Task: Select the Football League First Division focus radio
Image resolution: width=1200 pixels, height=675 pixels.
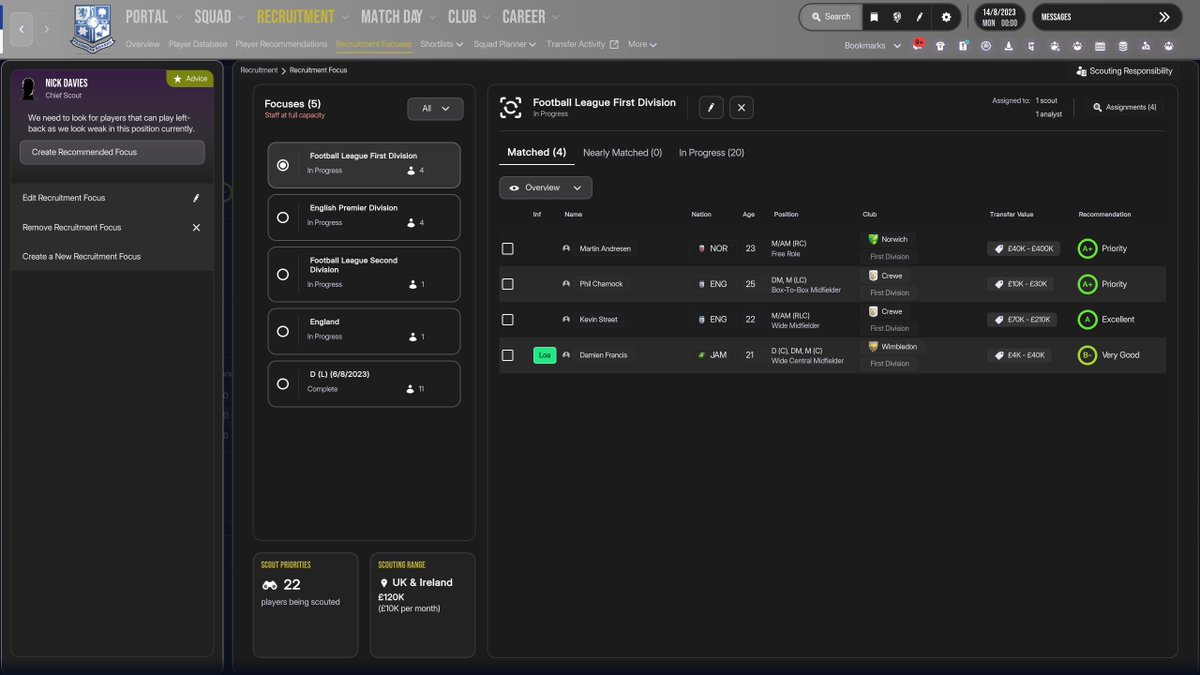Action: point(283,165)
